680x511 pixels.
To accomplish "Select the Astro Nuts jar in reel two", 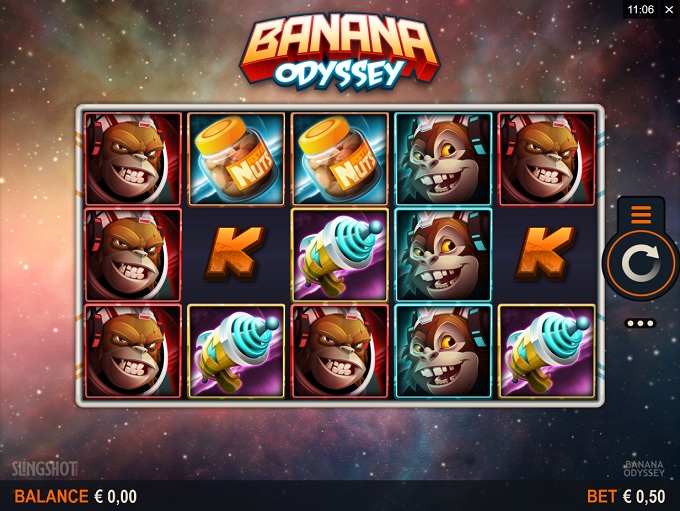I will 236,159.
